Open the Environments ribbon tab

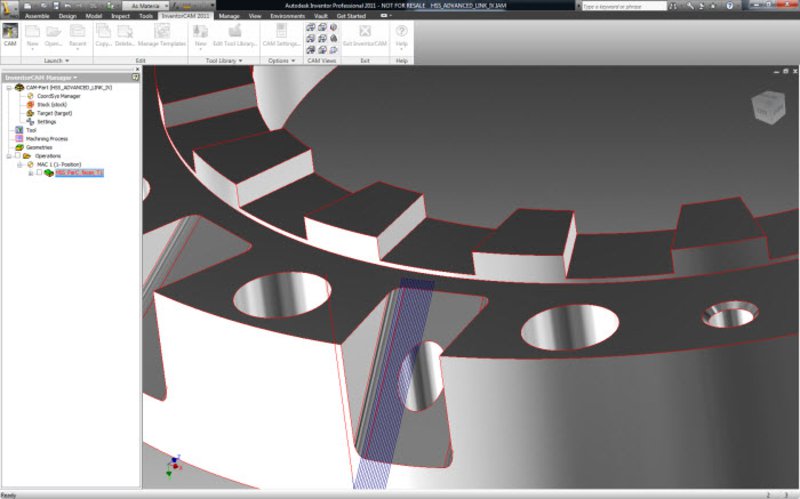coord(287,17)
